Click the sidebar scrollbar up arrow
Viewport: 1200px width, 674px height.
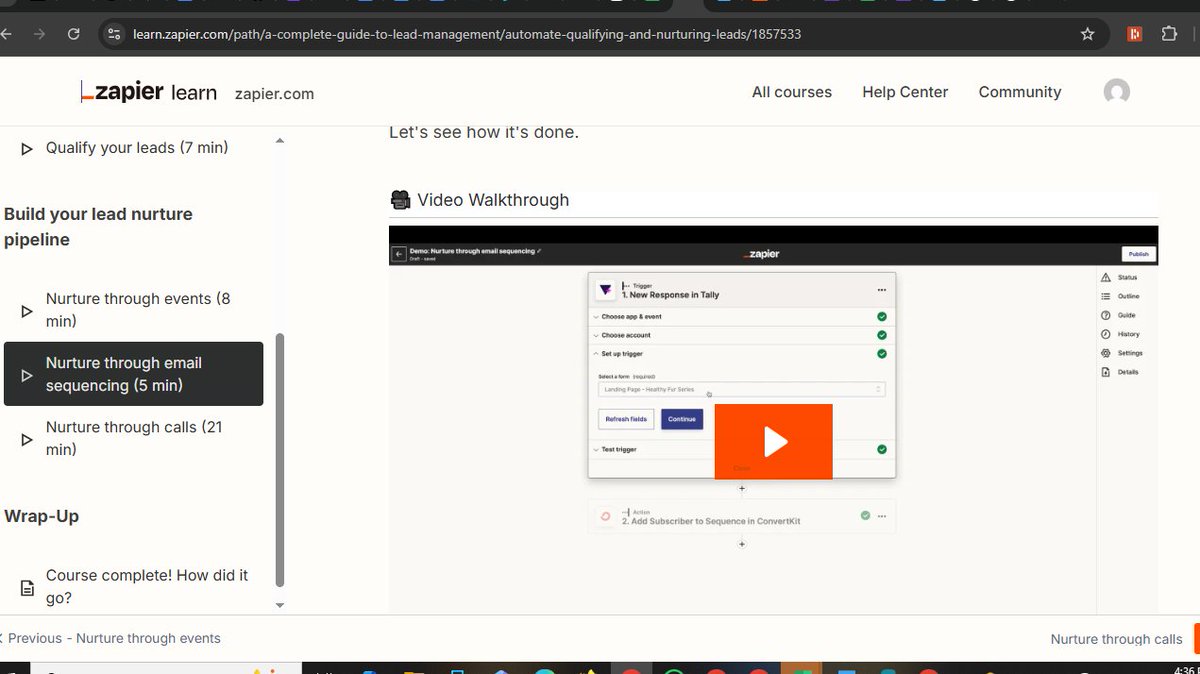tap(280, 141)
